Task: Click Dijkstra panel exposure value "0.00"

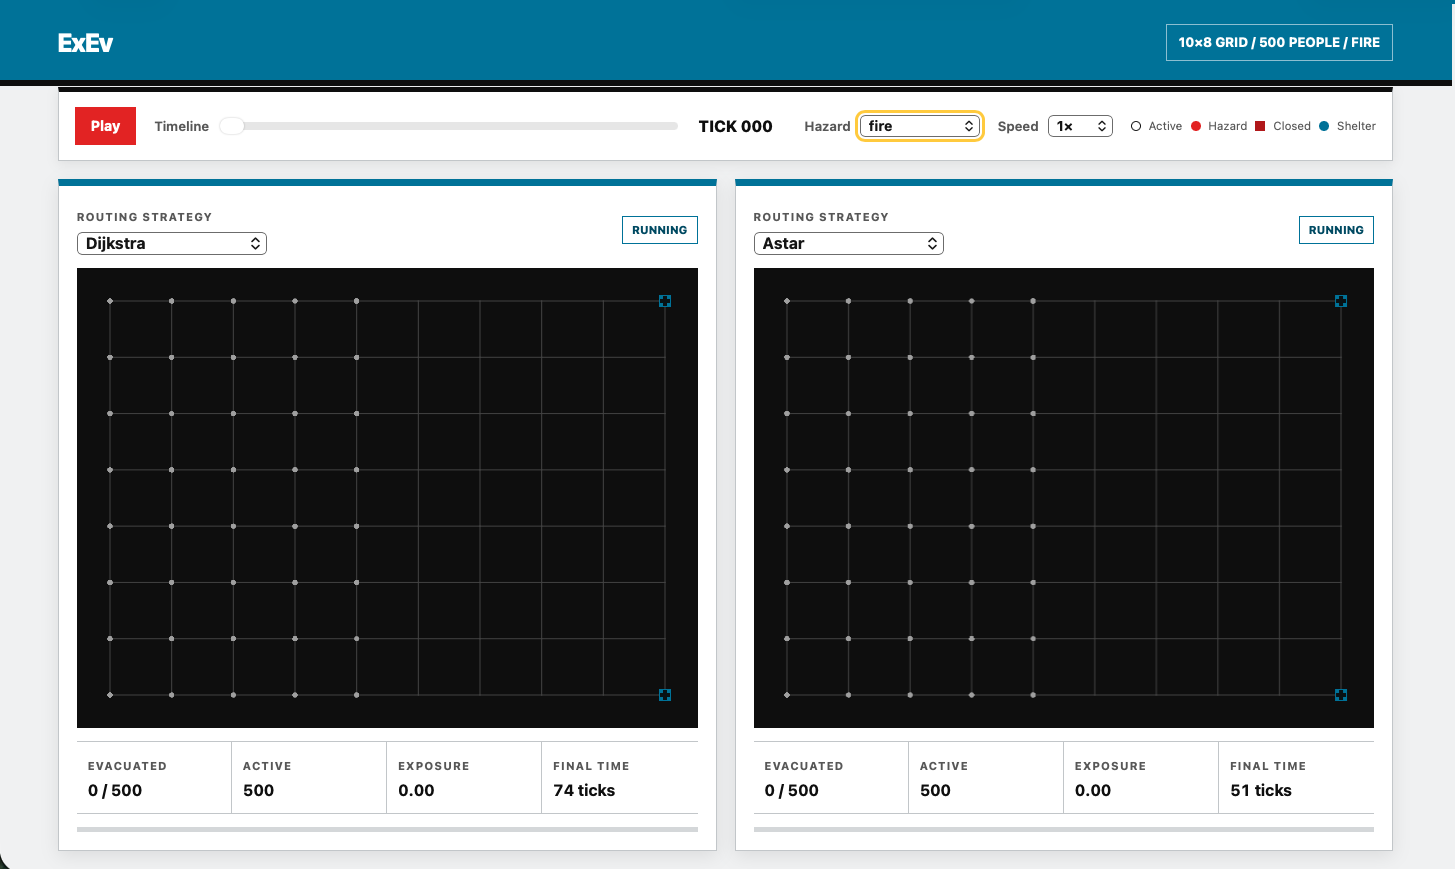Action: click(416, 790)
